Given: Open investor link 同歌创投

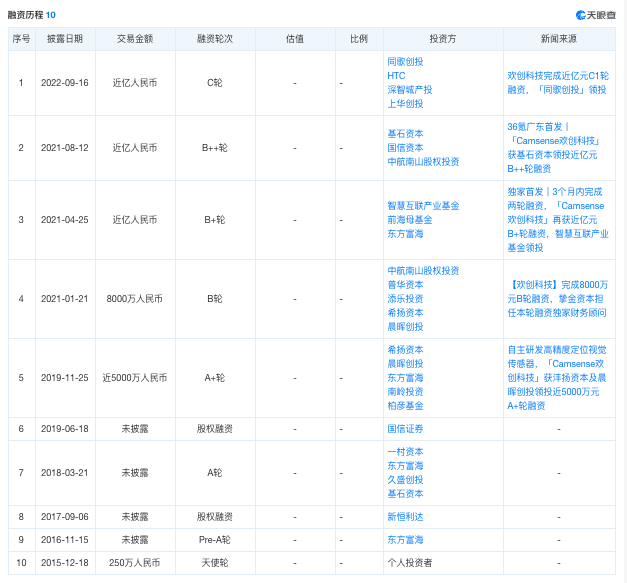Looking at the screenshot, I should (x=405, y=61).
